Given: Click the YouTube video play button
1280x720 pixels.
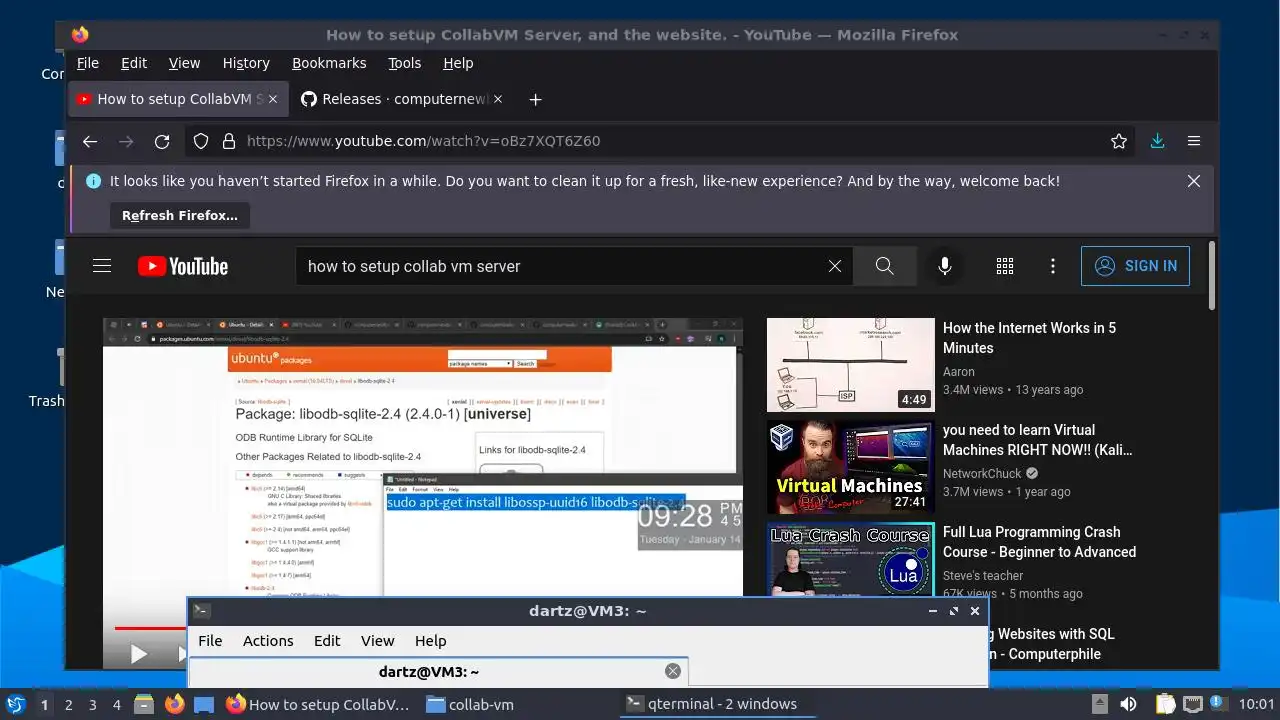Looking at the screenshot, I should [x=138, y=654].
